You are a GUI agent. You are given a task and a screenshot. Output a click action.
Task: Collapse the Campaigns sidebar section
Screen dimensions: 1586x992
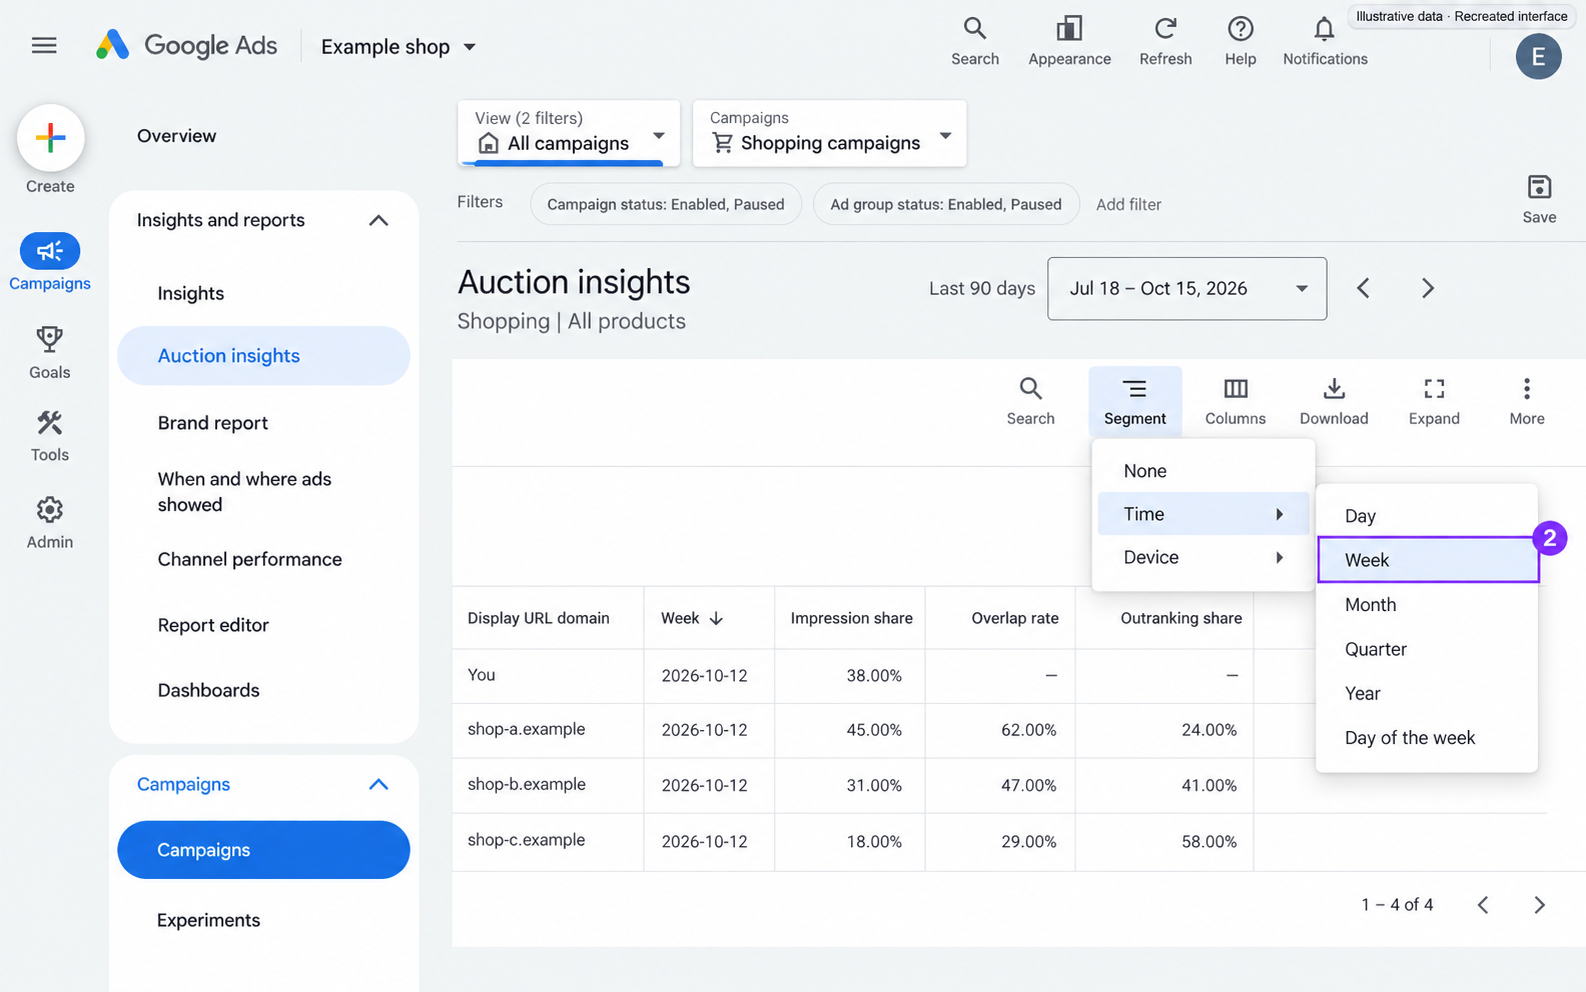(378, 784)
